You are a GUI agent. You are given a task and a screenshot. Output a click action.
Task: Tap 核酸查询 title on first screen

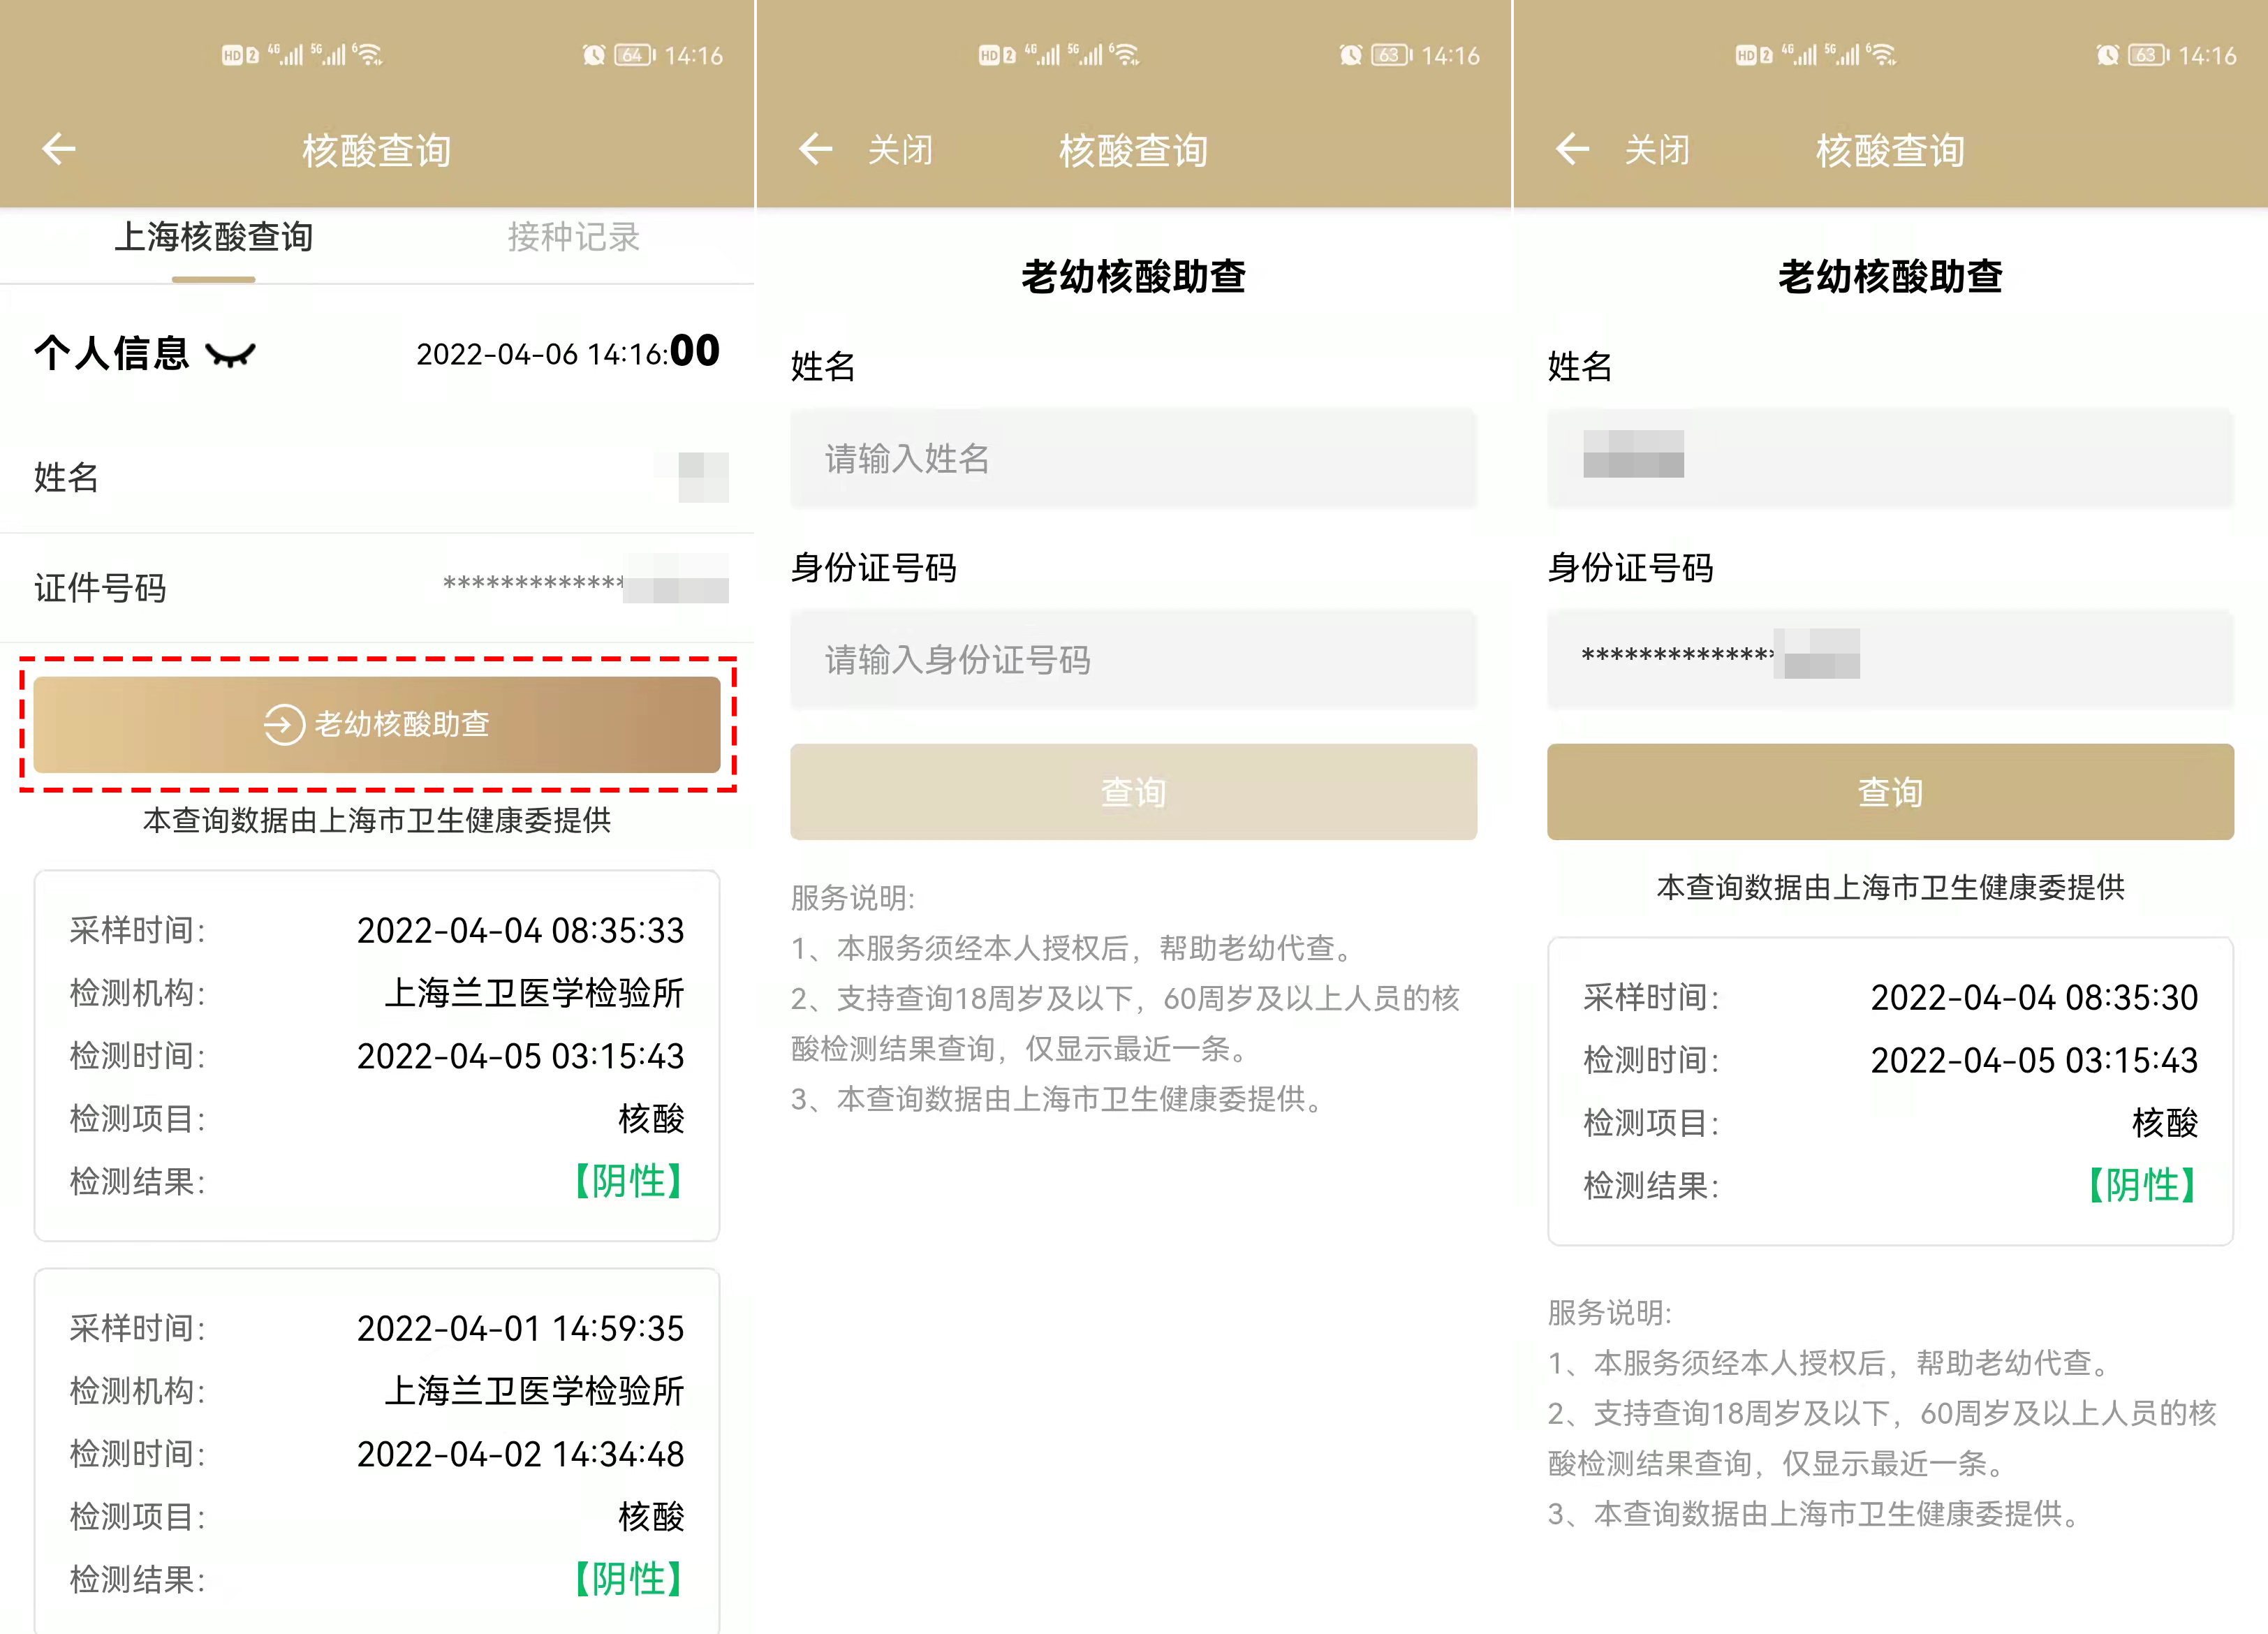[377, 151]
